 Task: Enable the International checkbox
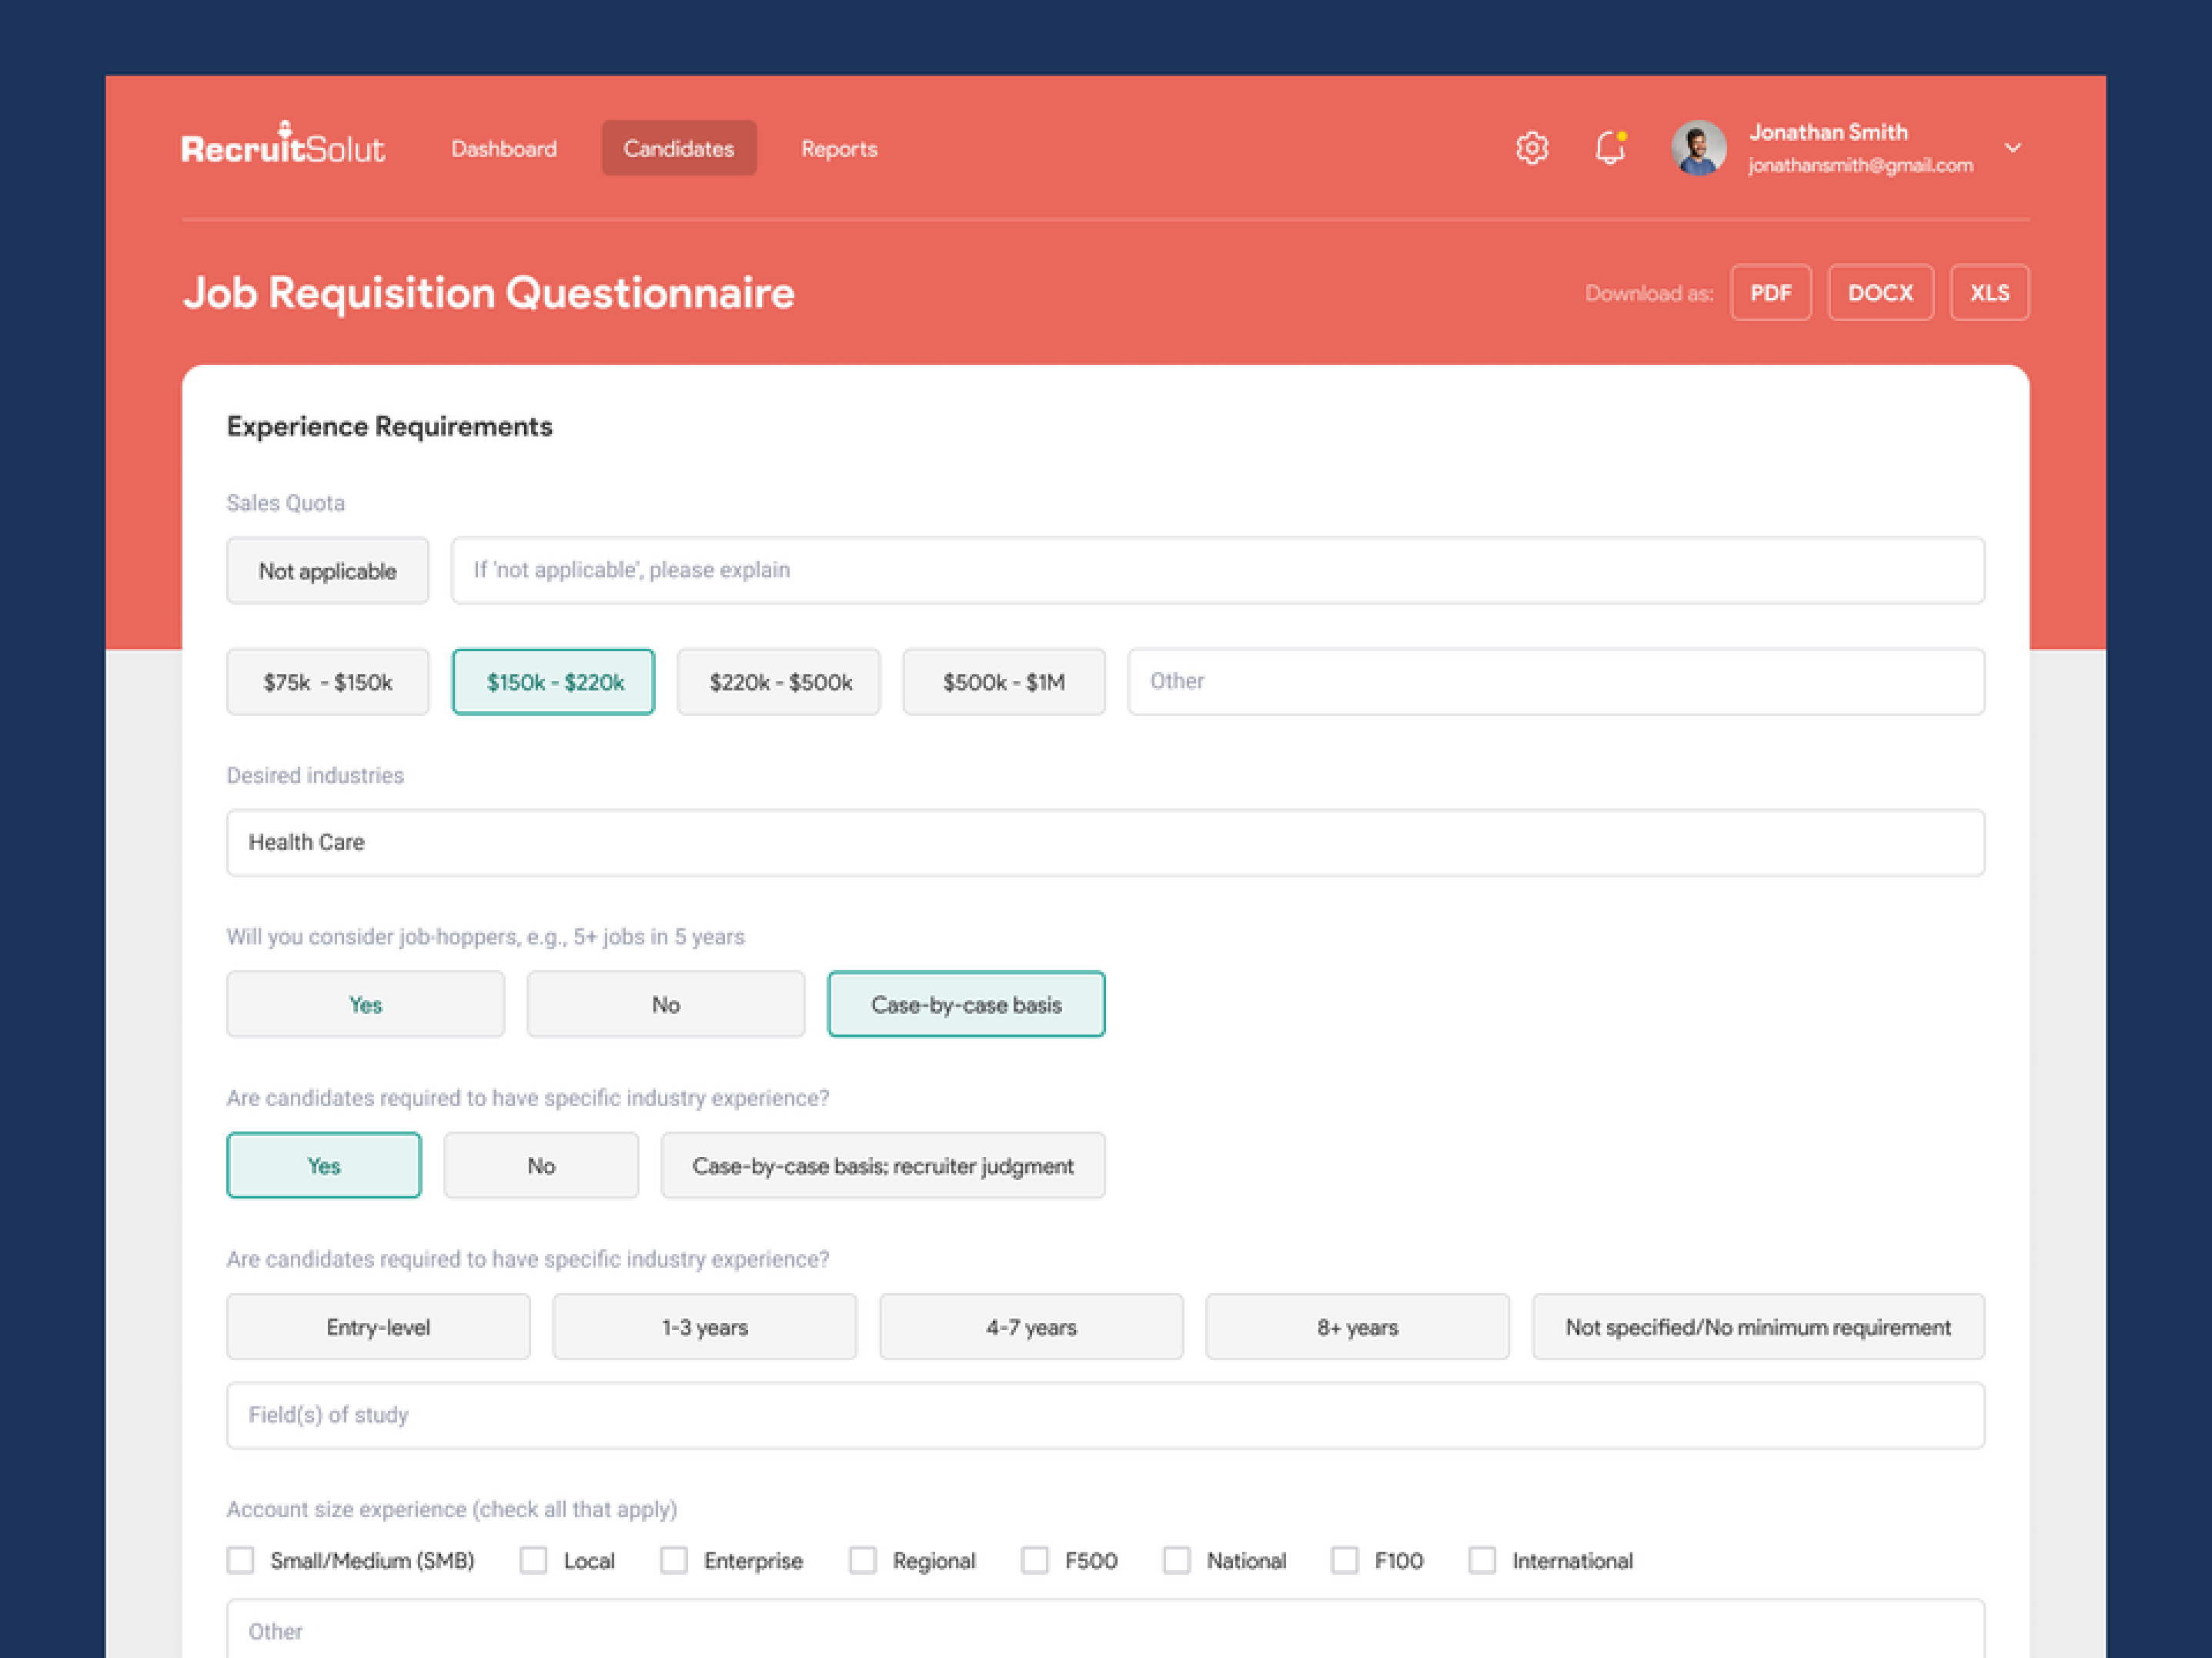coord(1482,1560)
